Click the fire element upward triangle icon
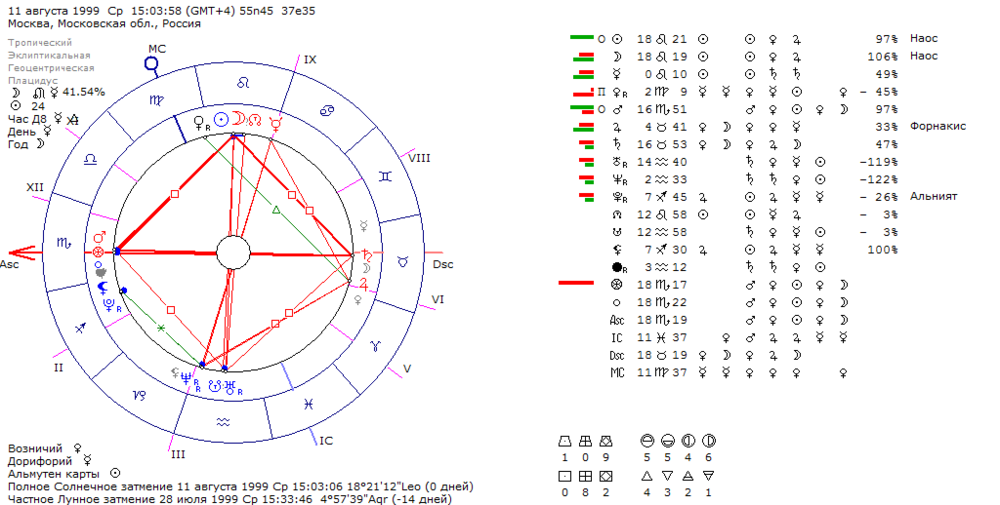1000x505 pixels. click(647, 476)
